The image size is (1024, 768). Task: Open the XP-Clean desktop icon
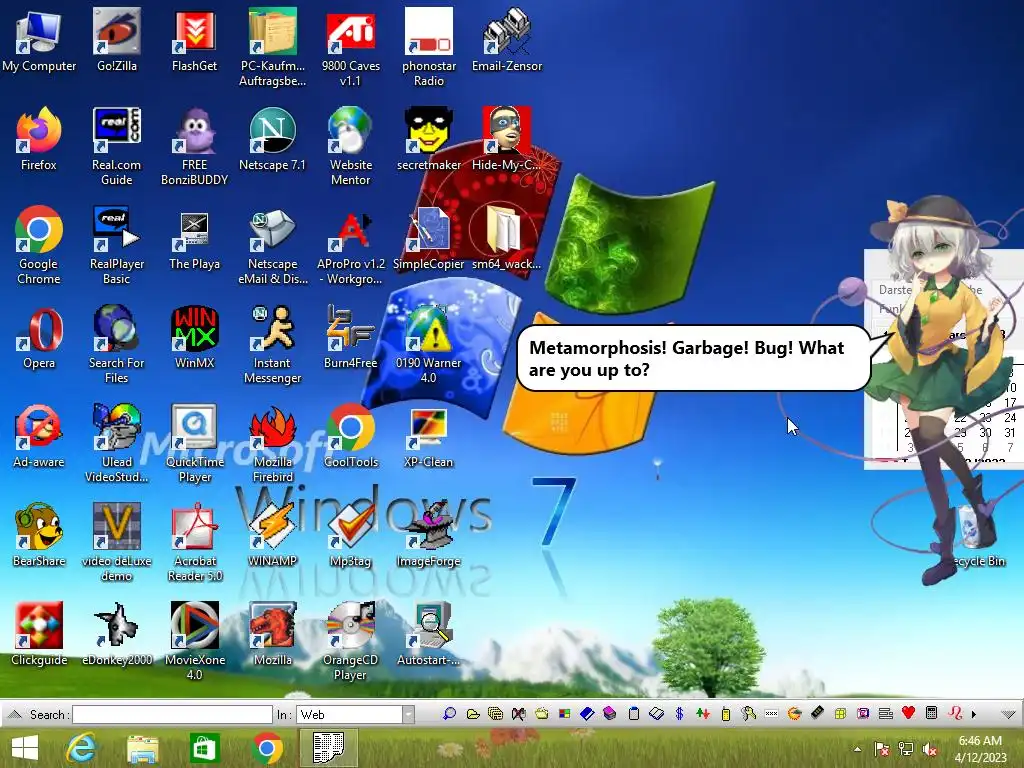(428, 437)
